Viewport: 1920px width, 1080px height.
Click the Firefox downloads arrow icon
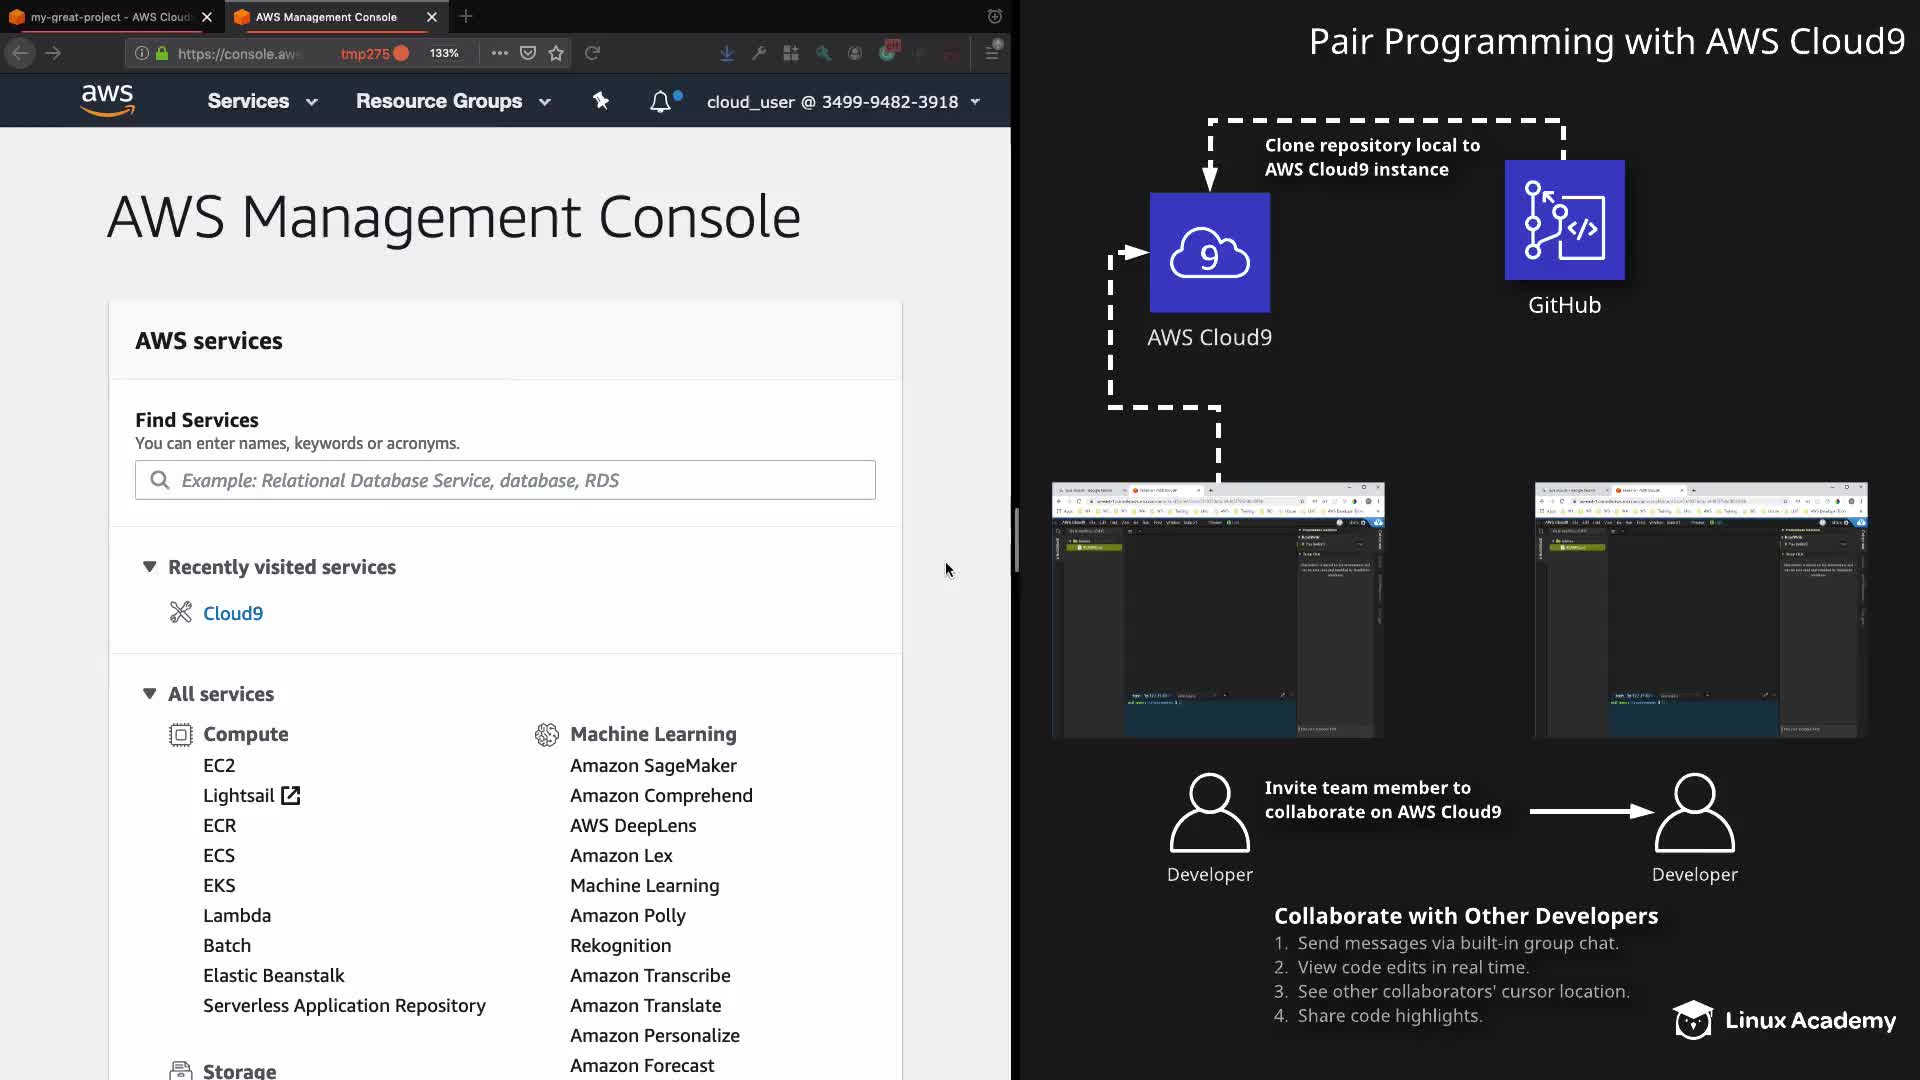727,53
